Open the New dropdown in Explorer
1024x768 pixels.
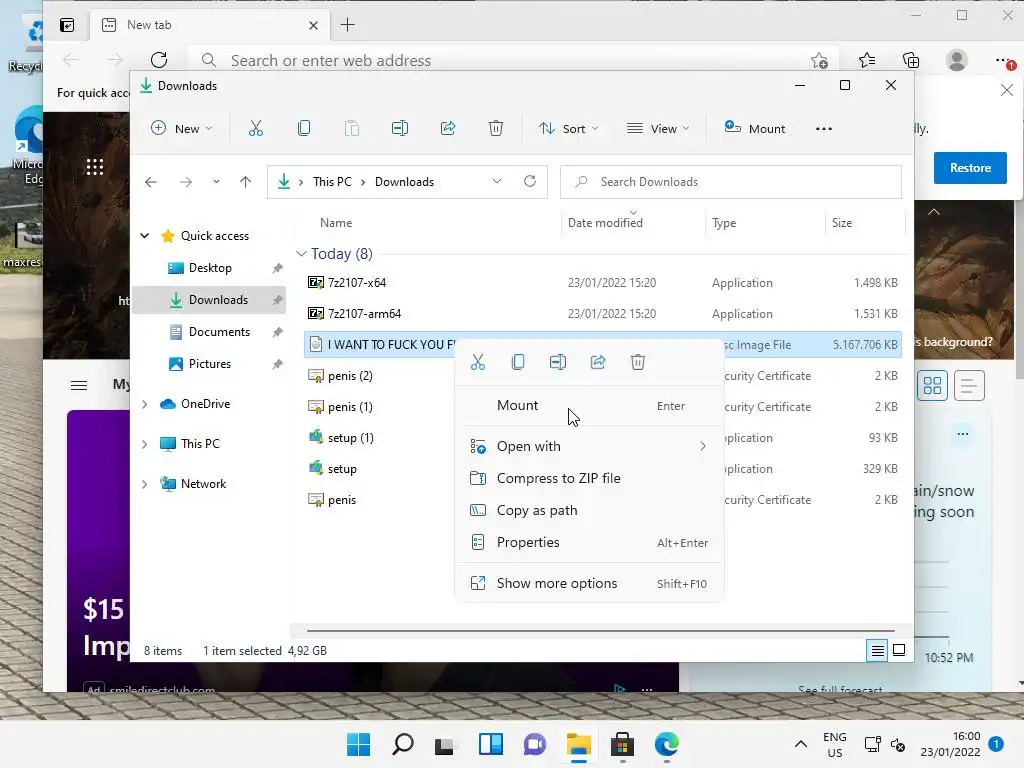[182, 129]
